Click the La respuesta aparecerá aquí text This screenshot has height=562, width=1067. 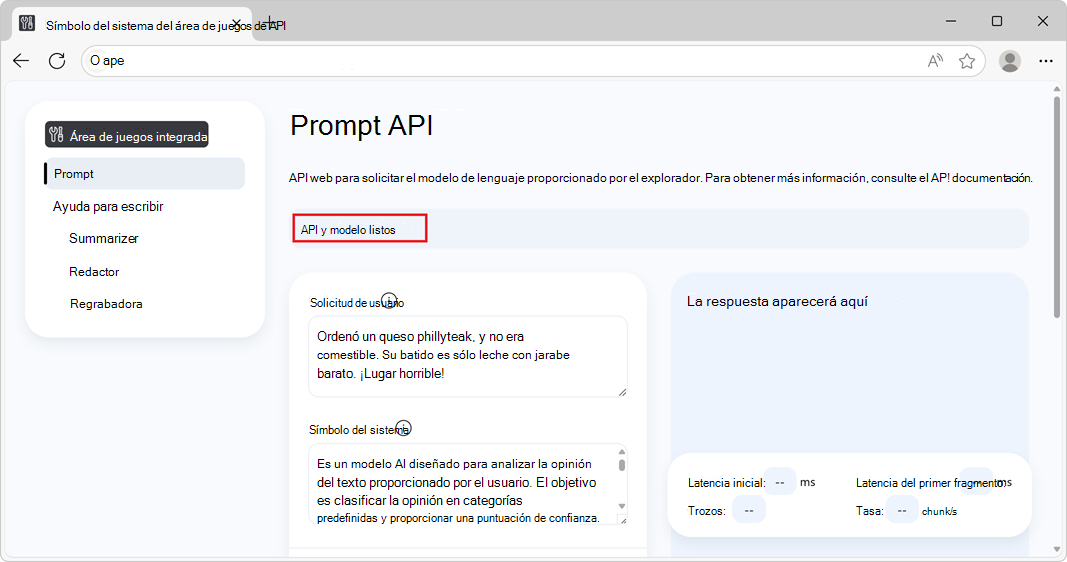(x=777, y=301)
